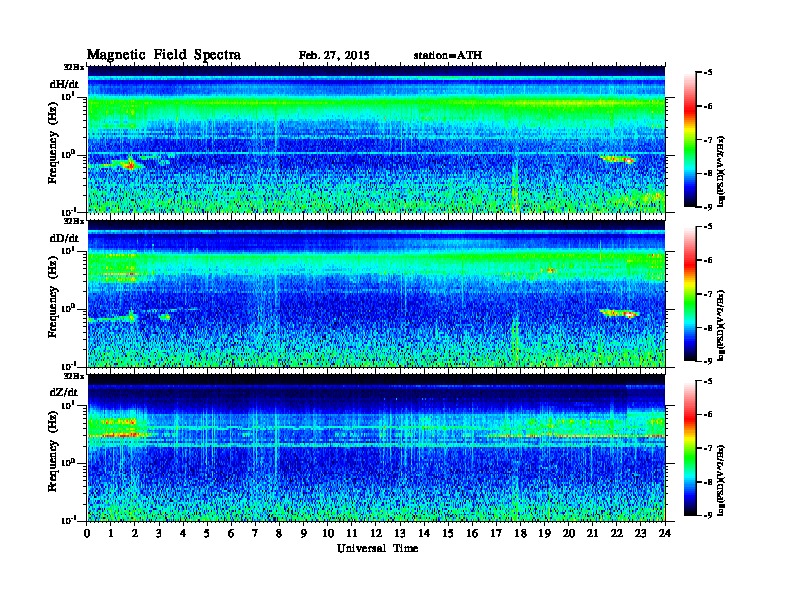This screenshot has height=612, width=792.
Task: Click the "dD/dt" panel label
Action: [64, 238]
